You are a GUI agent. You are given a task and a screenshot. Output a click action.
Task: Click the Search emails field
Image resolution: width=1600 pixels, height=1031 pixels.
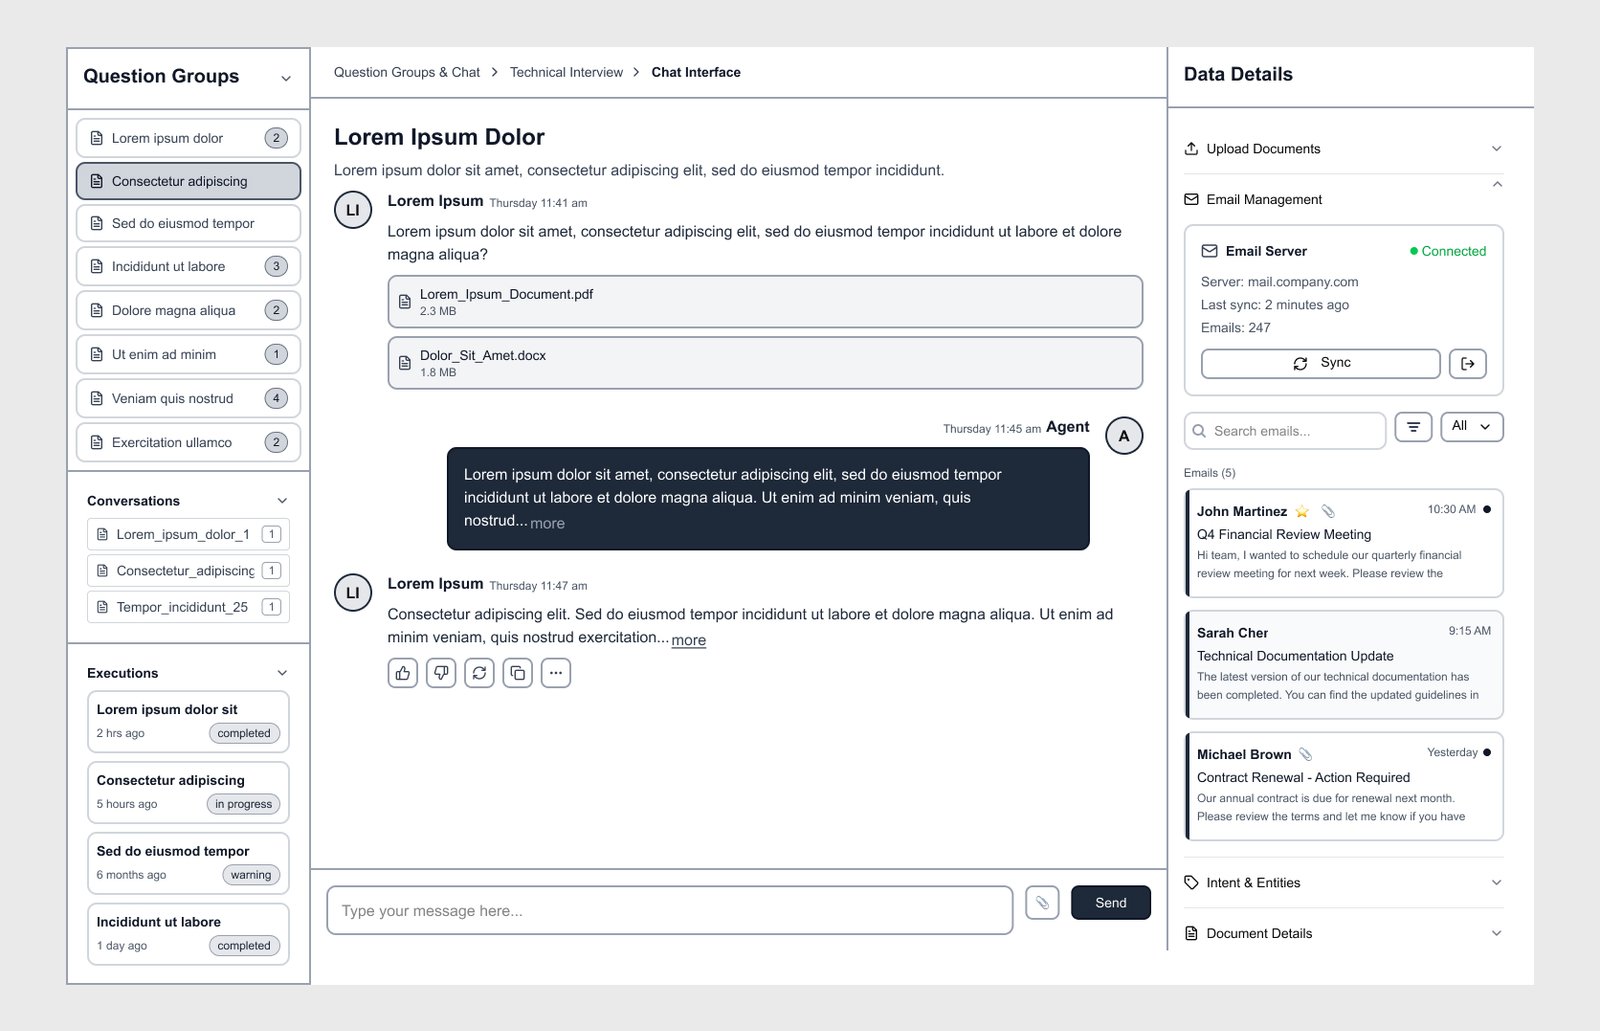[x=1285, y=431]
